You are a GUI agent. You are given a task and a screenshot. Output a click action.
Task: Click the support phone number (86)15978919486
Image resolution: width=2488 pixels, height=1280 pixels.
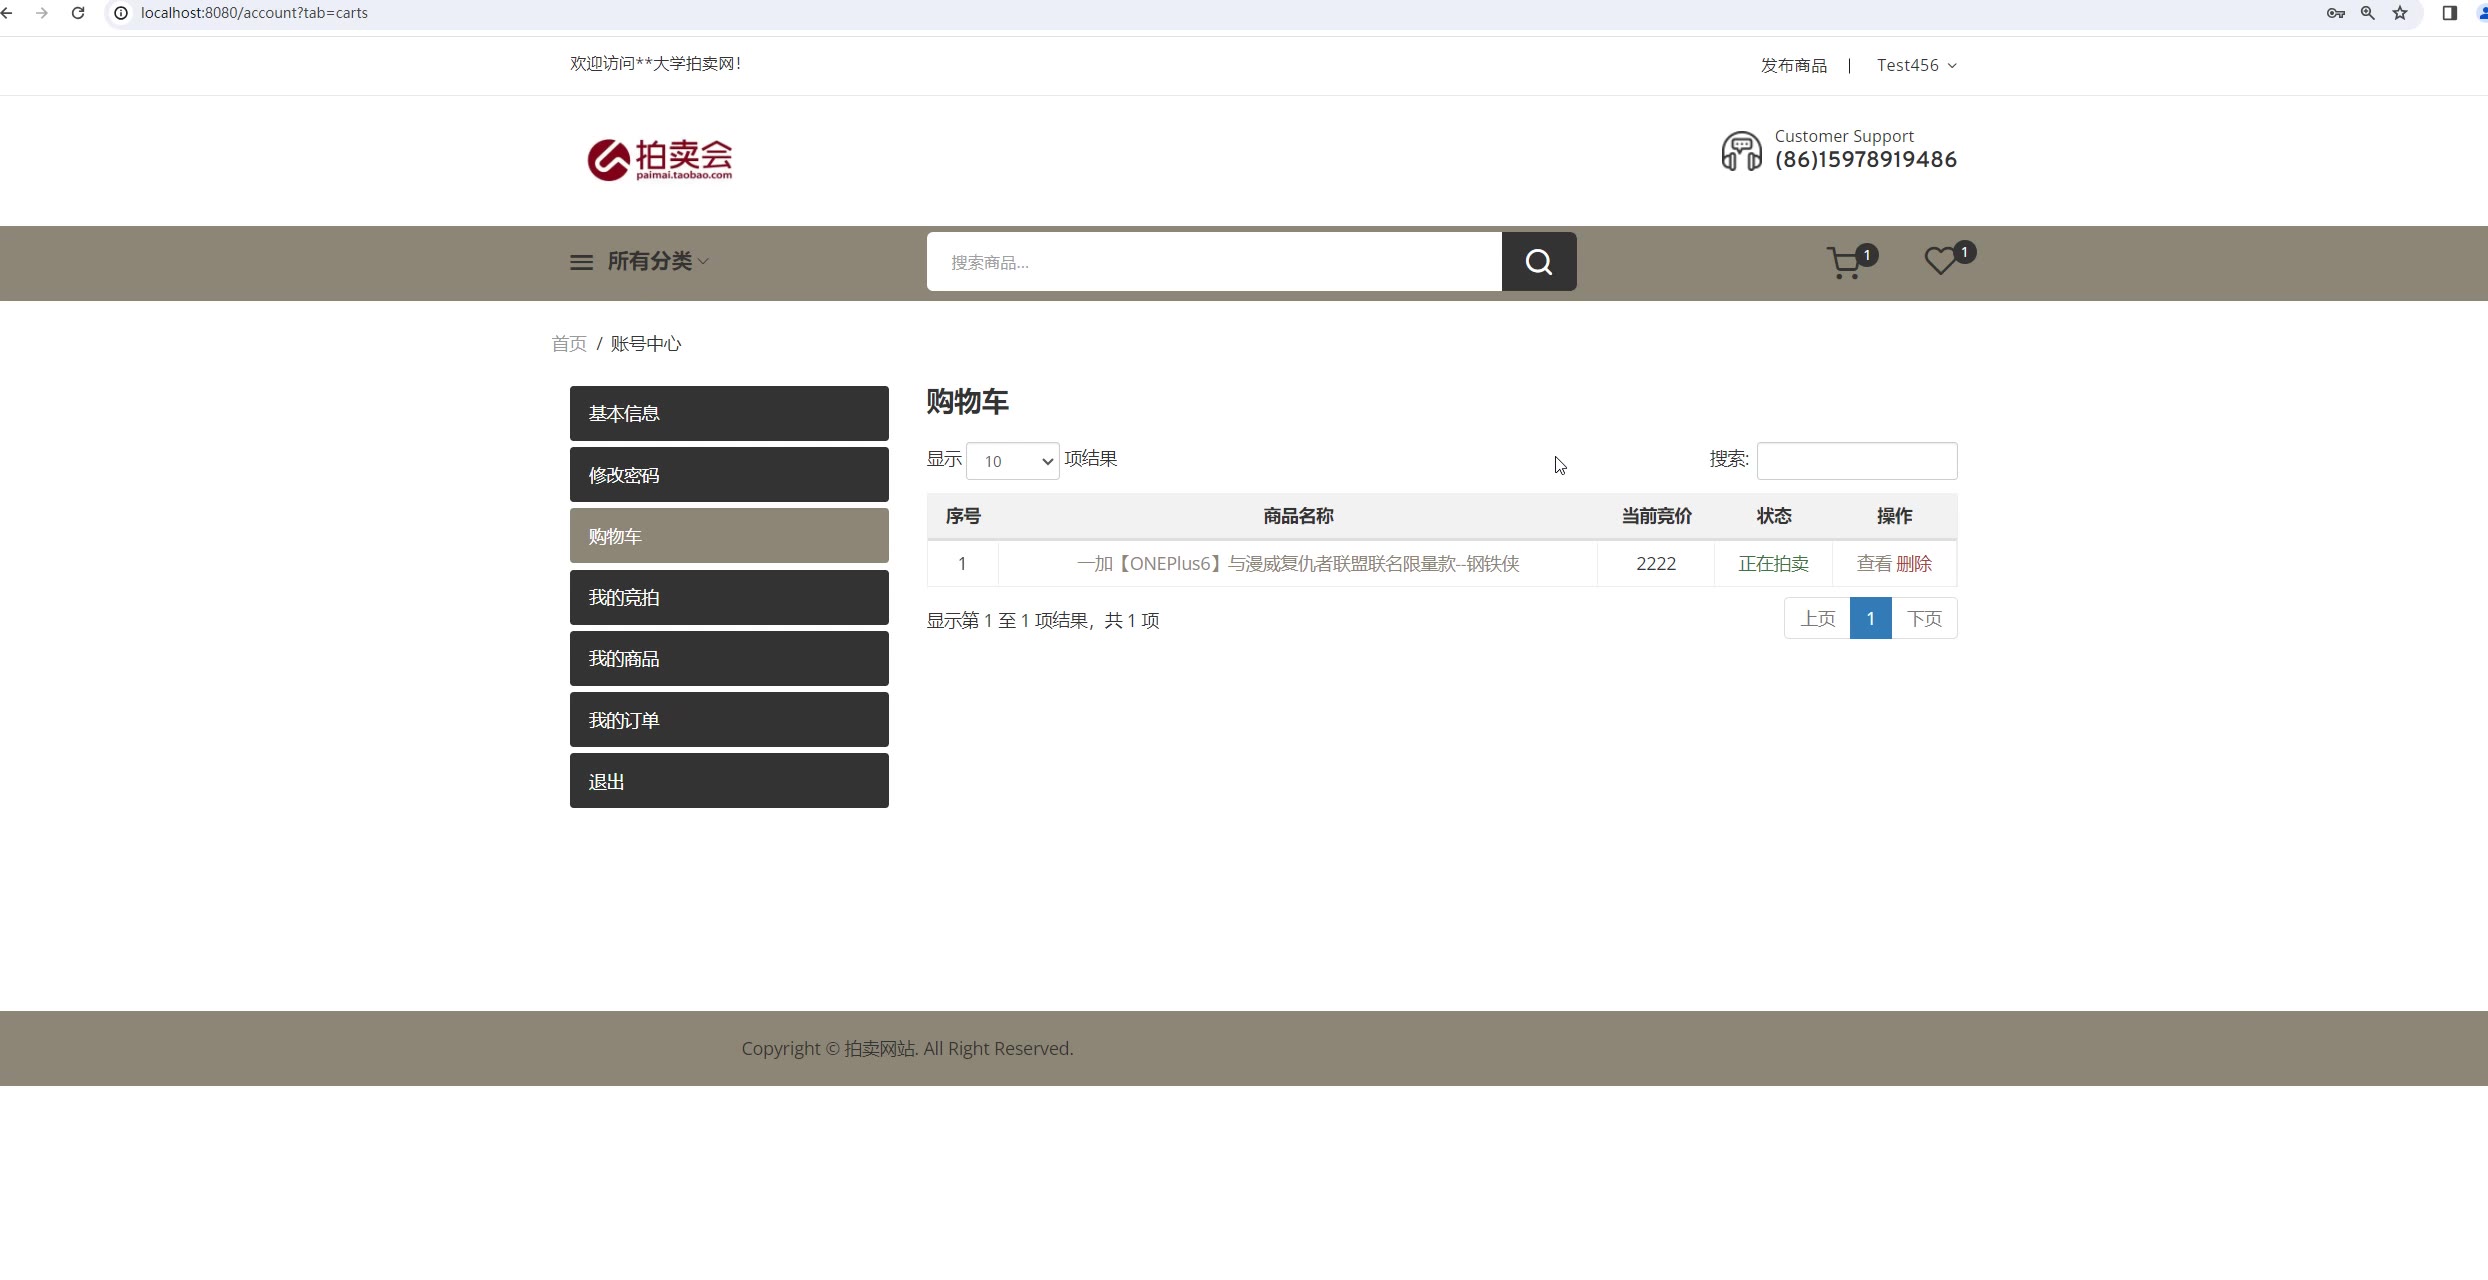1866,160
